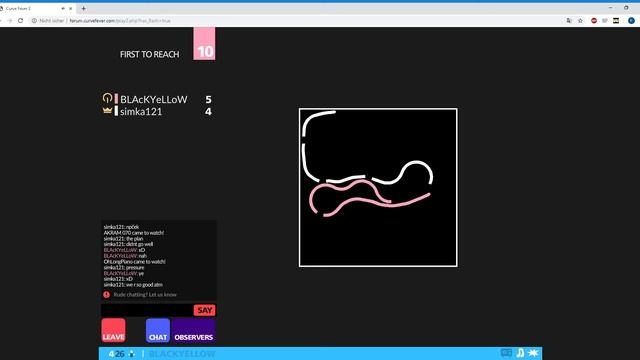The width and height of the screenshot is (640, 360).
Task: Click the pink color swatch beside BLAcKYeLLoW
Action: tap(116, 99)
